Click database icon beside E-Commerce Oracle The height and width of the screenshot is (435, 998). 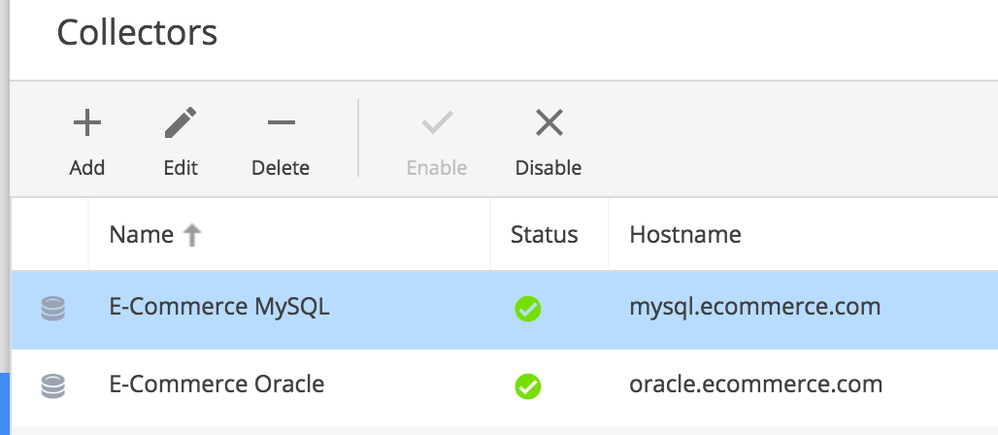point(53,386)
